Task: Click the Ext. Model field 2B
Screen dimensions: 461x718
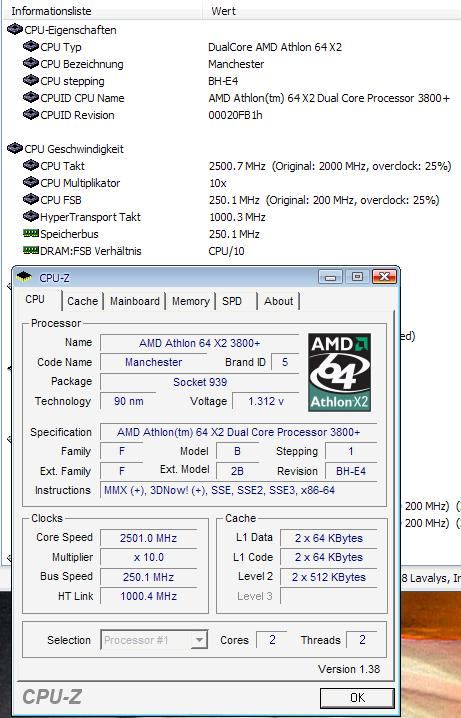Action: pos(237,471)
